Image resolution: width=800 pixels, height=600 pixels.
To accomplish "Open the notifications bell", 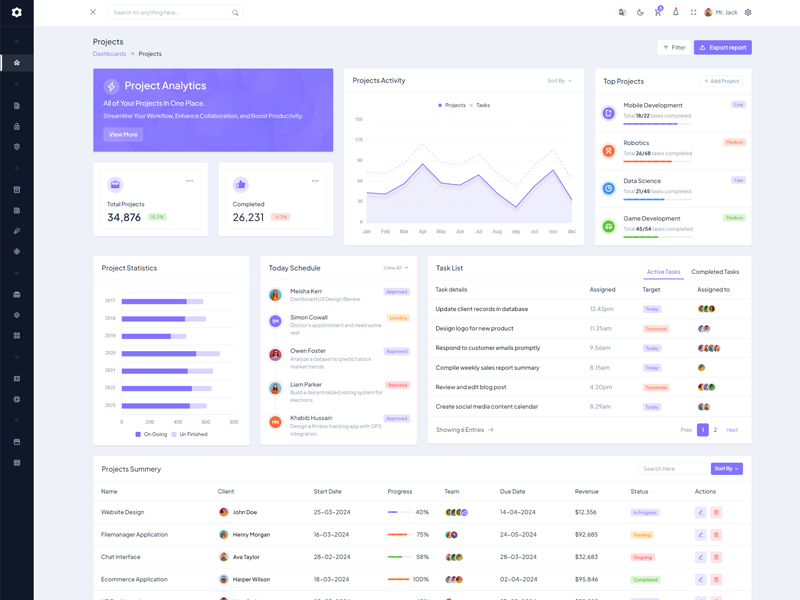I will tap(675, 13).
